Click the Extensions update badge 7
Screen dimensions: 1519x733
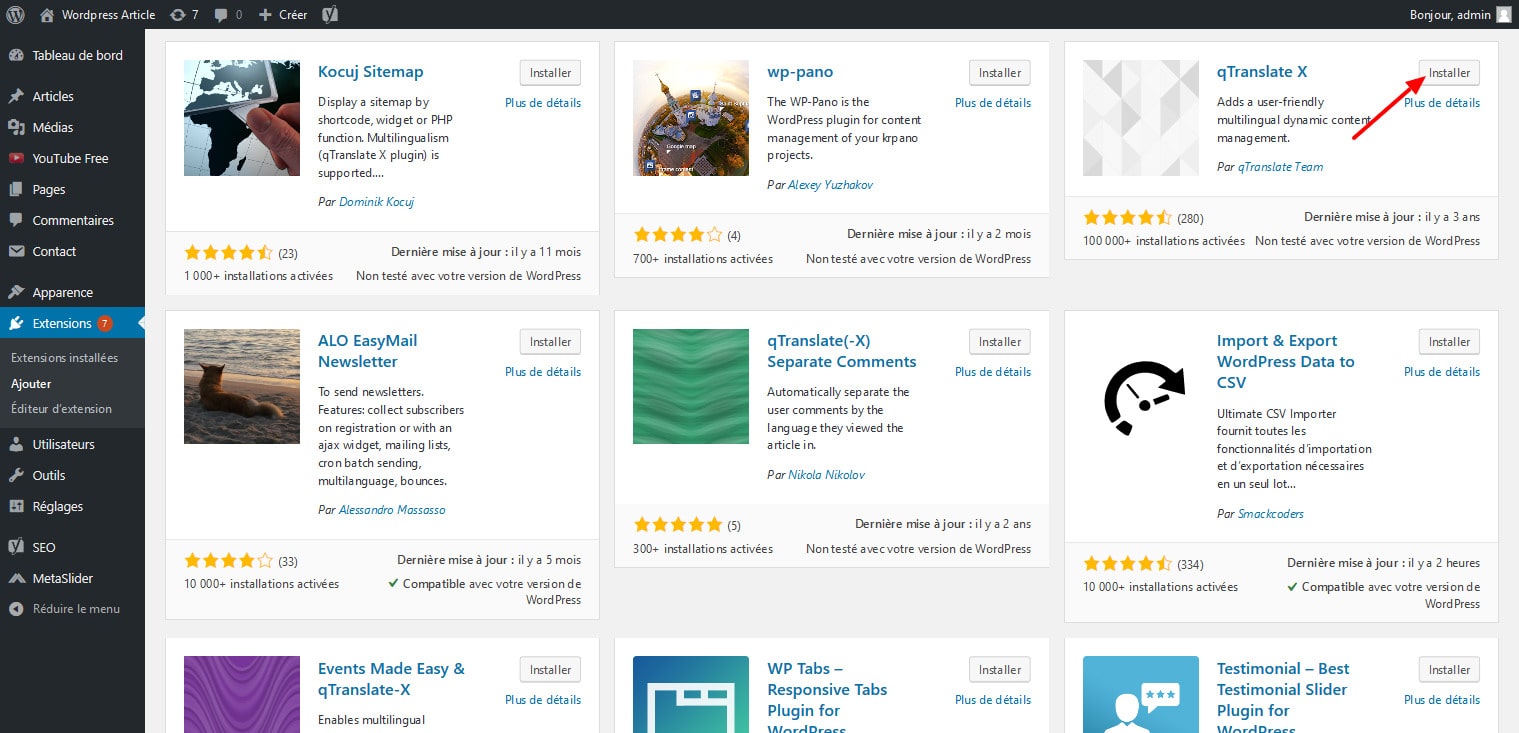[105, 323]
